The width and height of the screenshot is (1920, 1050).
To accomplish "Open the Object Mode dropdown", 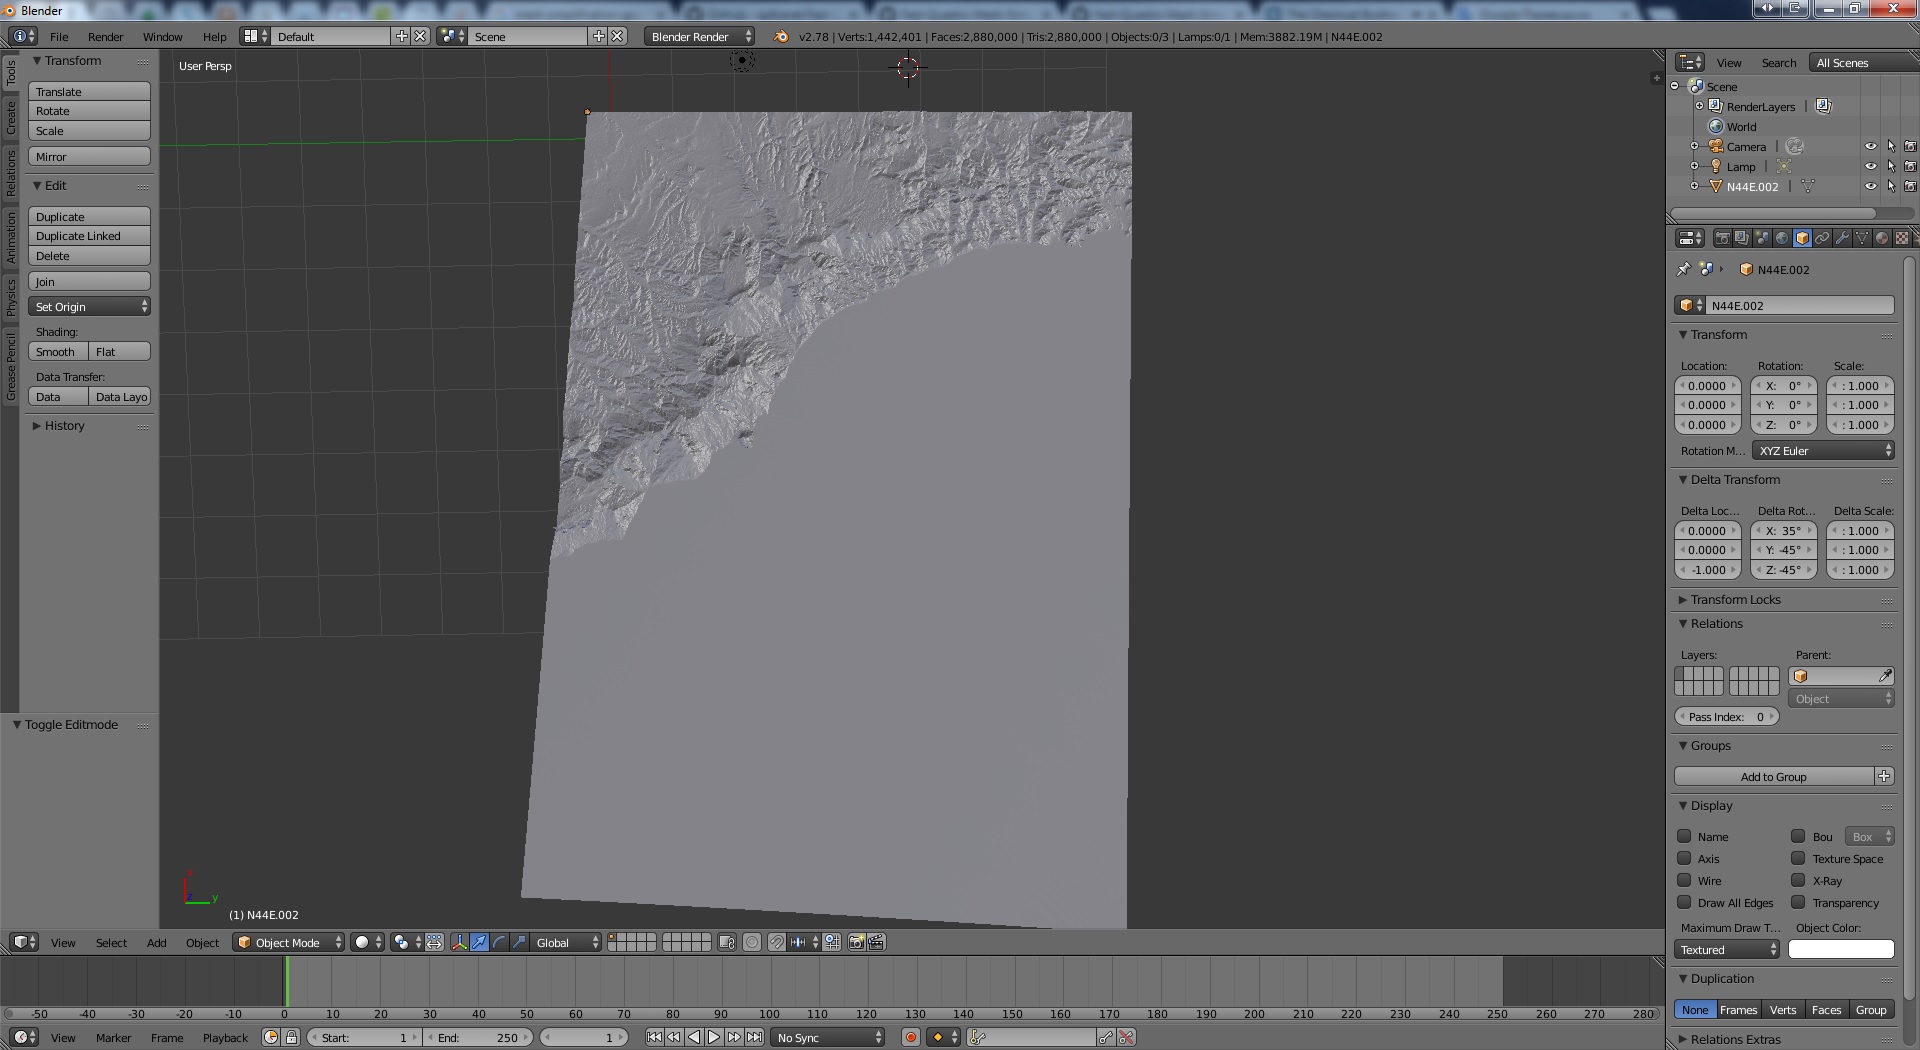I will [288, 942].
